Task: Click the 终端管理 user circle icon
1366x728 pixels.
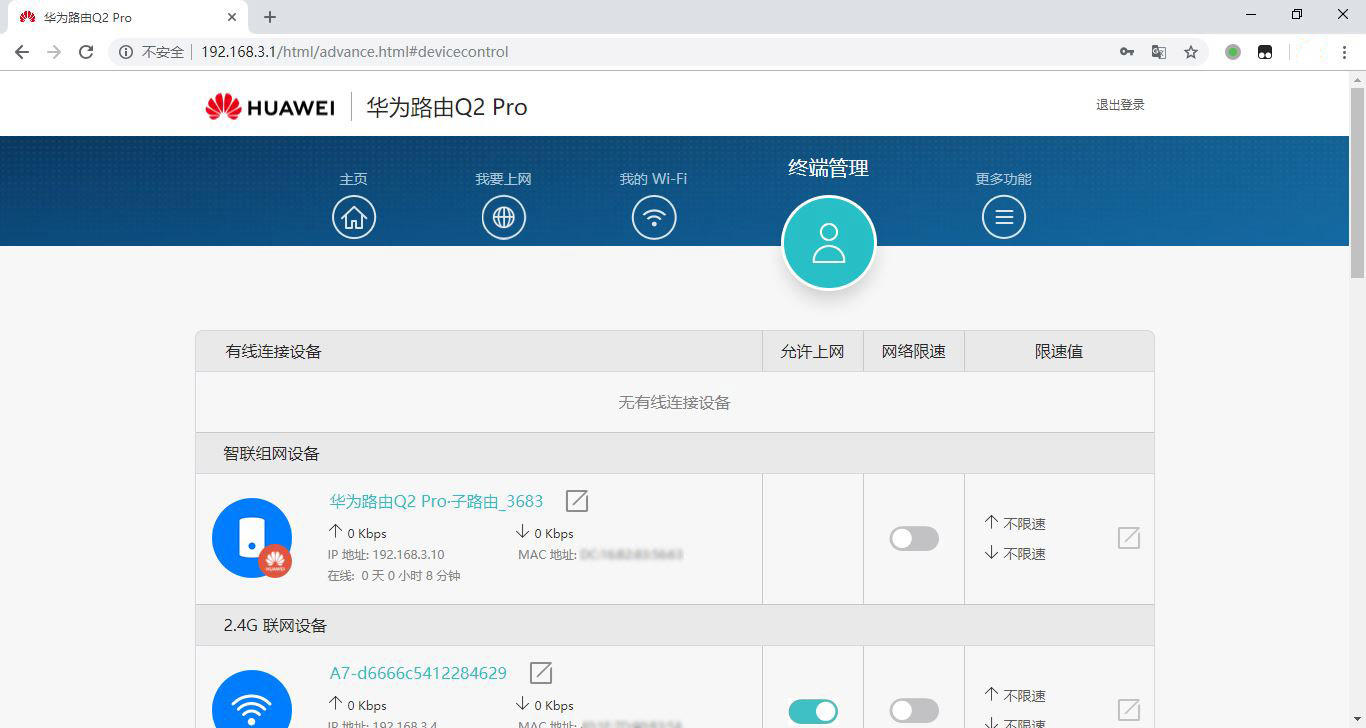Action: point(829,243)
